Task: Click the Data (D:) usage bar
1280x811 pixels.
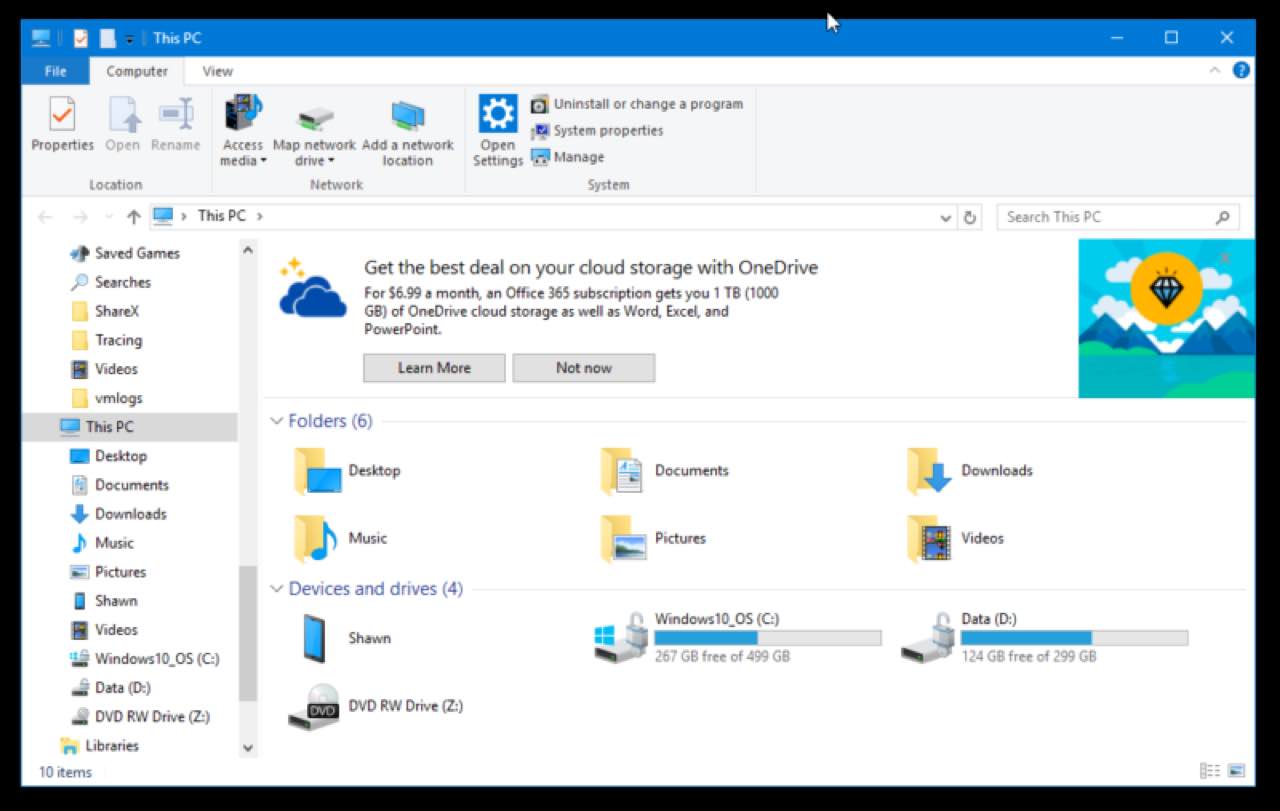Action: (1074, 638)
